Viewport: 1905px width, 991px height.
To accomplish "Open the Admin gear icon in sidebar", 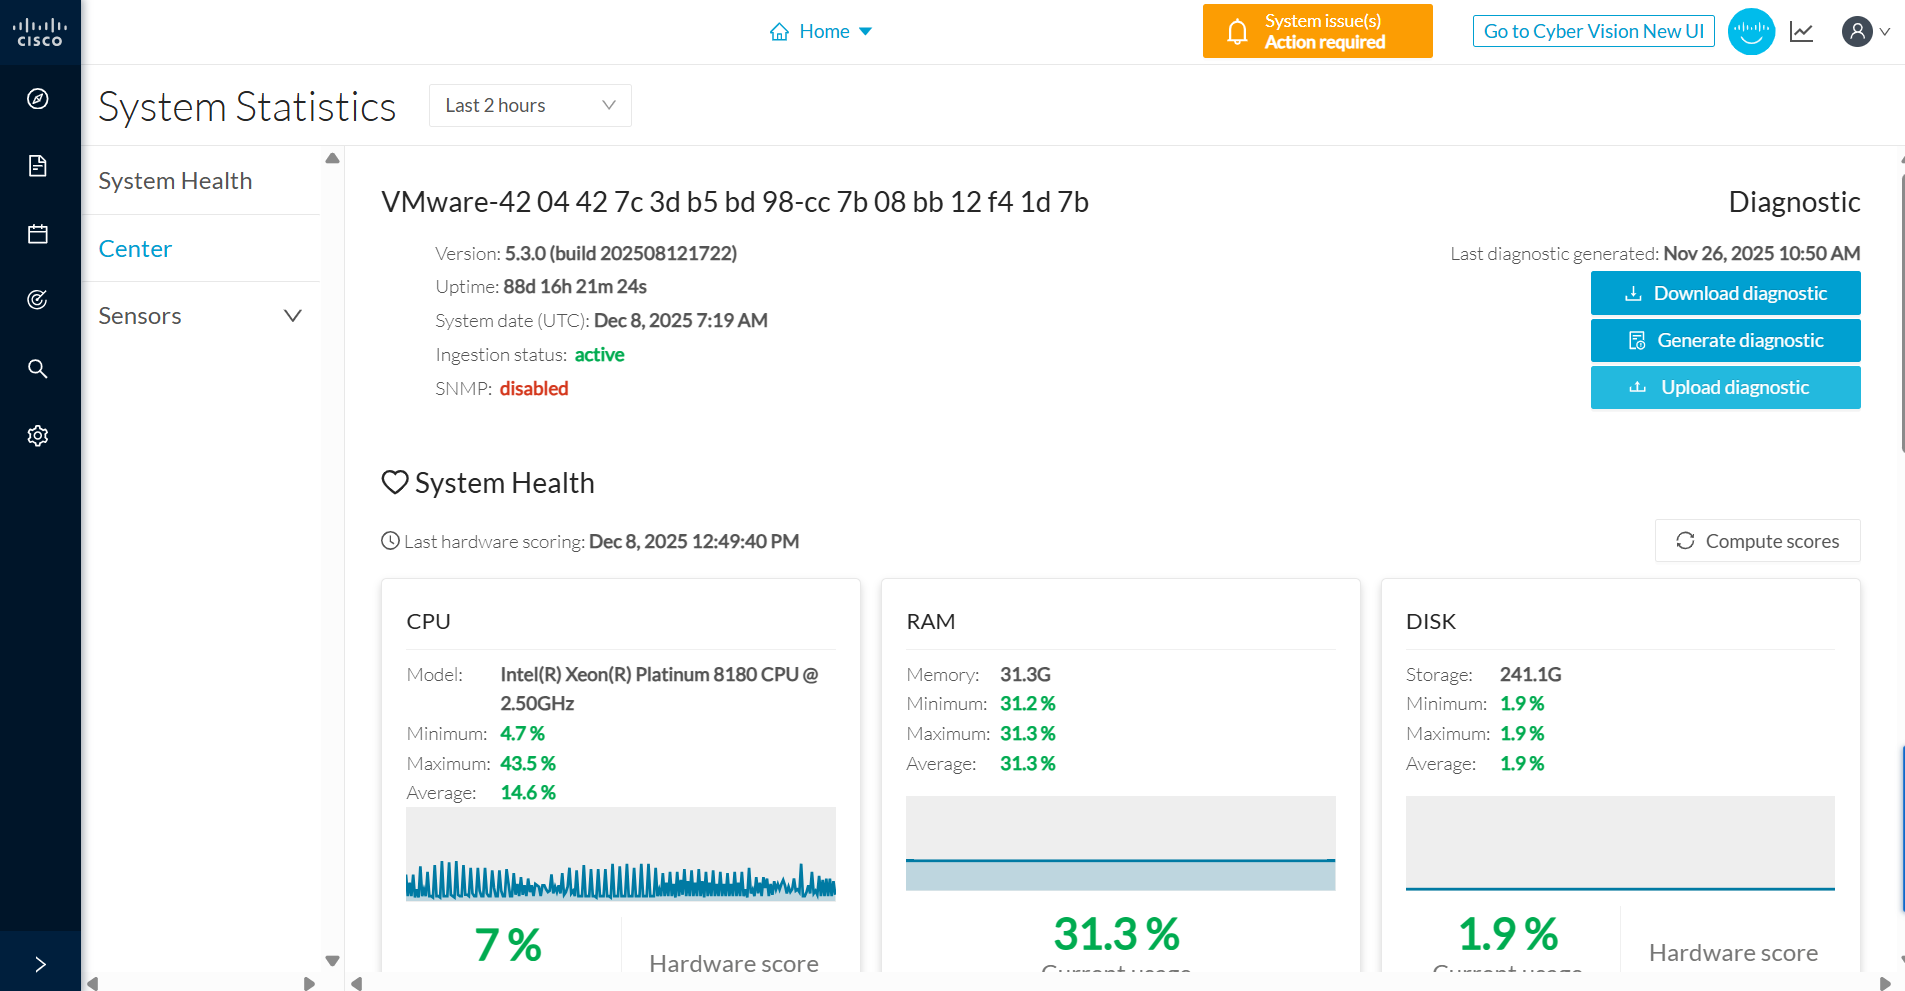I will coord(38,436).
